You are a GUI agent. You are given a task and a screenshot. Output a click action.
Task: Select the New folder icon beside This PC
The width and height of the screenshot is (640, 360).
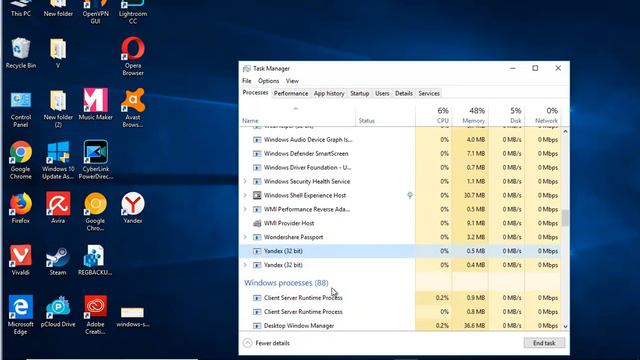58,8
